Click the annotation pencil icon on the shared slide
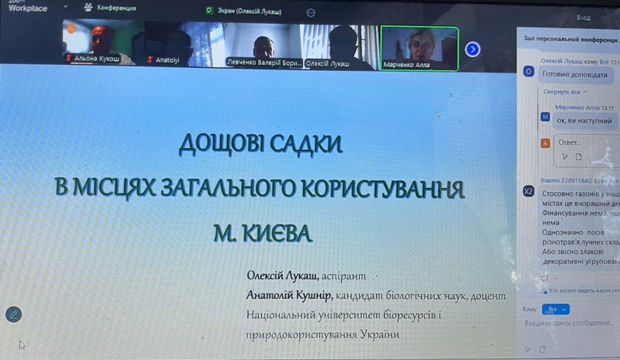The width and height of the screenshot is (620, 360). click(x=14, y=315)
